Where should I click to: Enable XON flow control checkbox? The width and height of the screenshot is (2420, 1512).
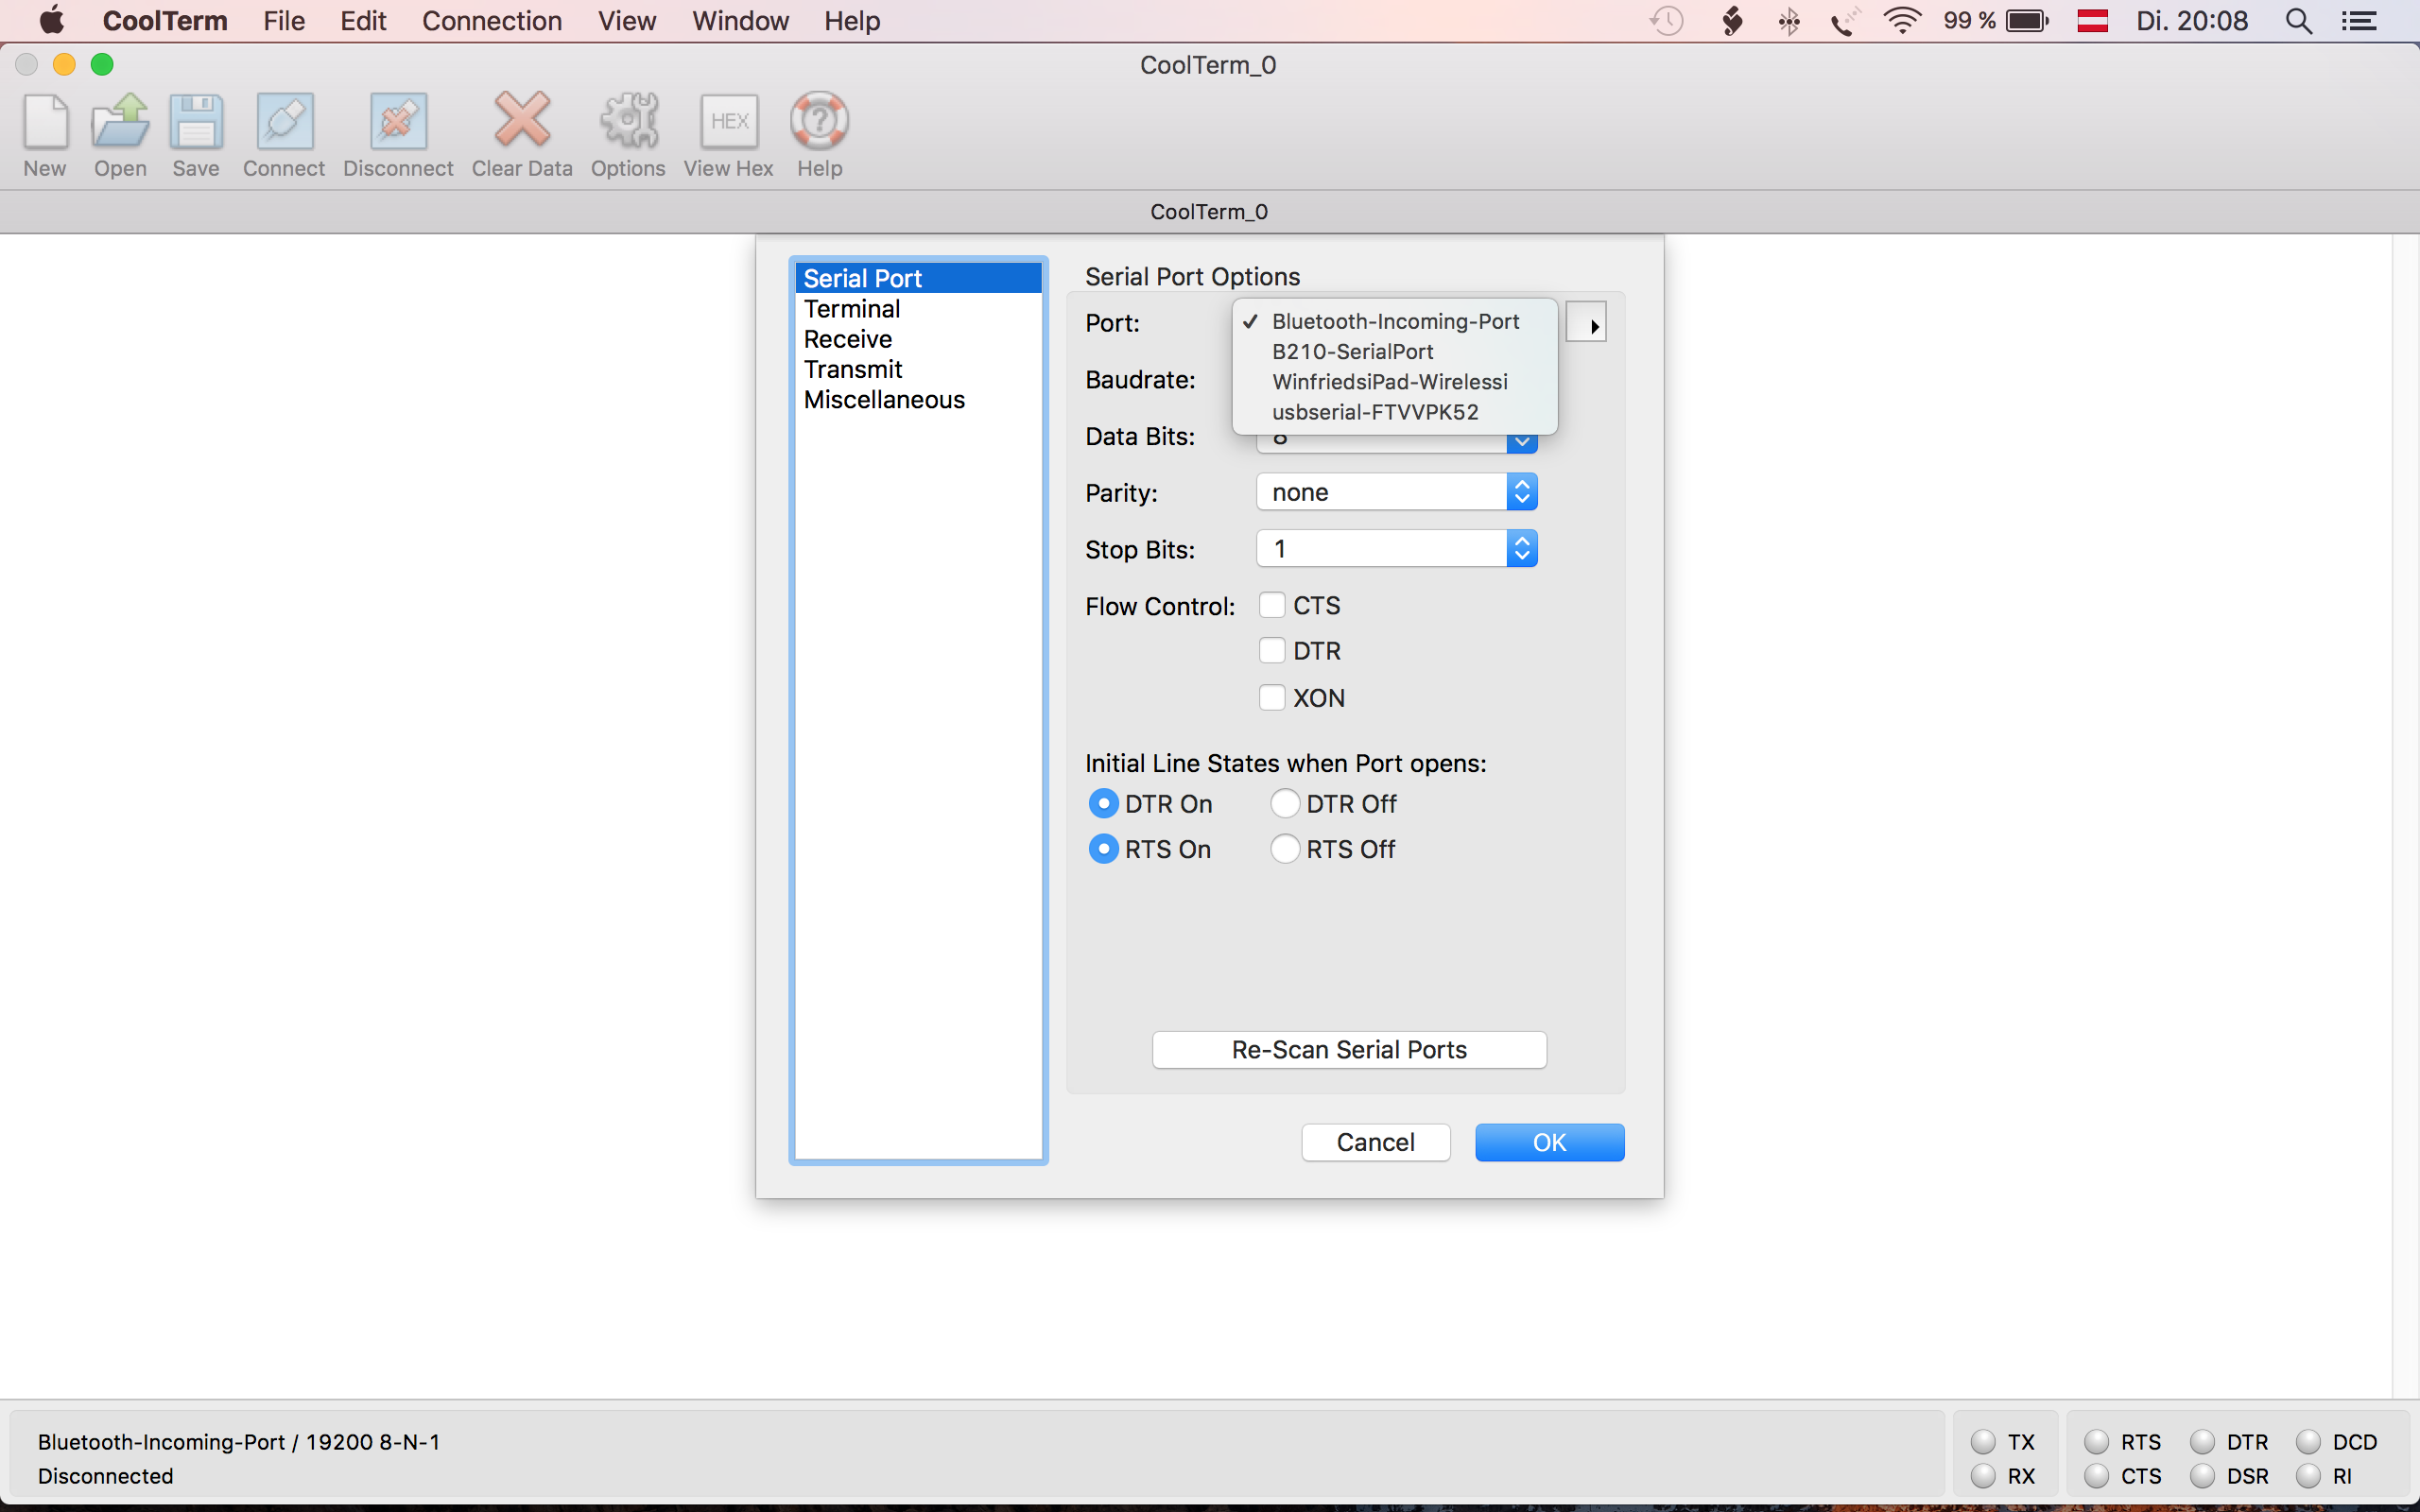1272,697
